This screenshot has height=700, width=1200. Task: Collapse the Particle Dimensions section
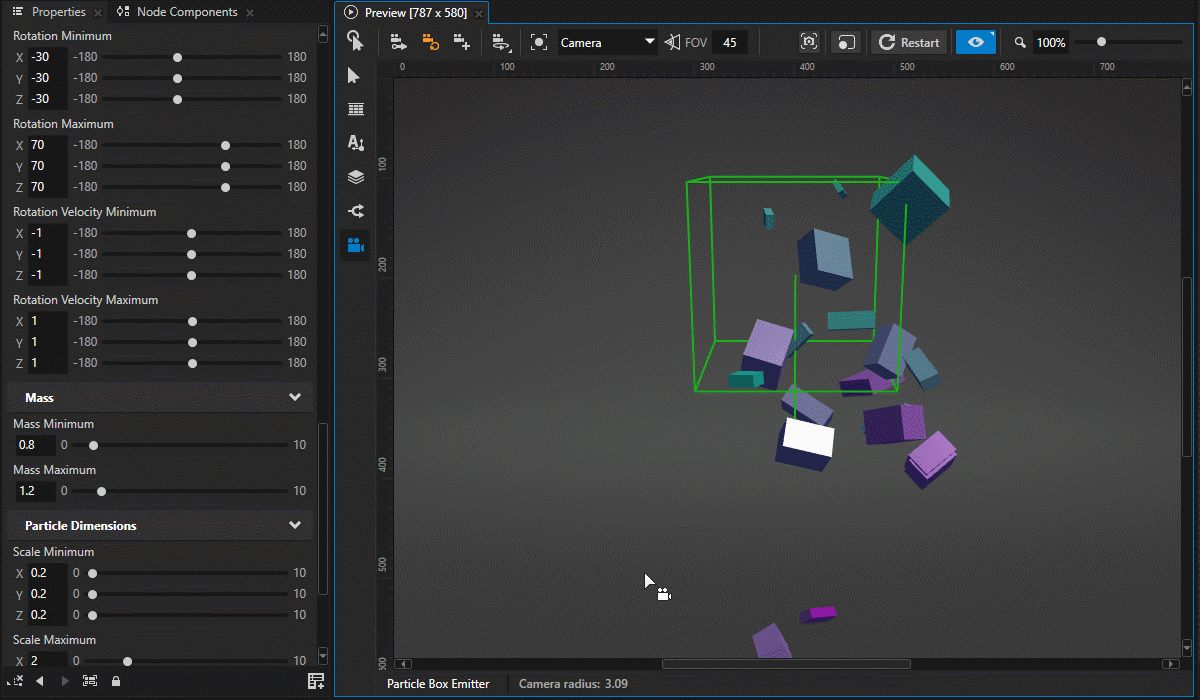pos(294,525)
